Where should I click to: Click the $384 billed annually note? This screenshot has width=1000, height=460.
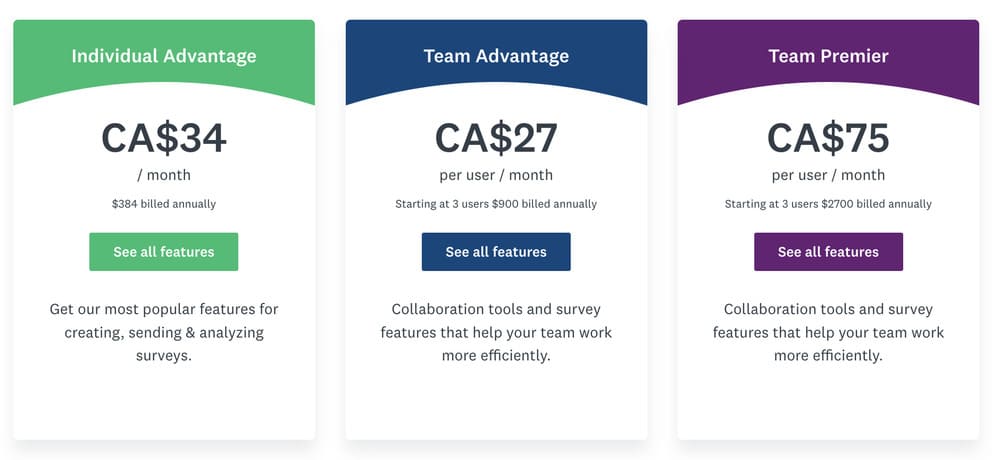(164, 204)
